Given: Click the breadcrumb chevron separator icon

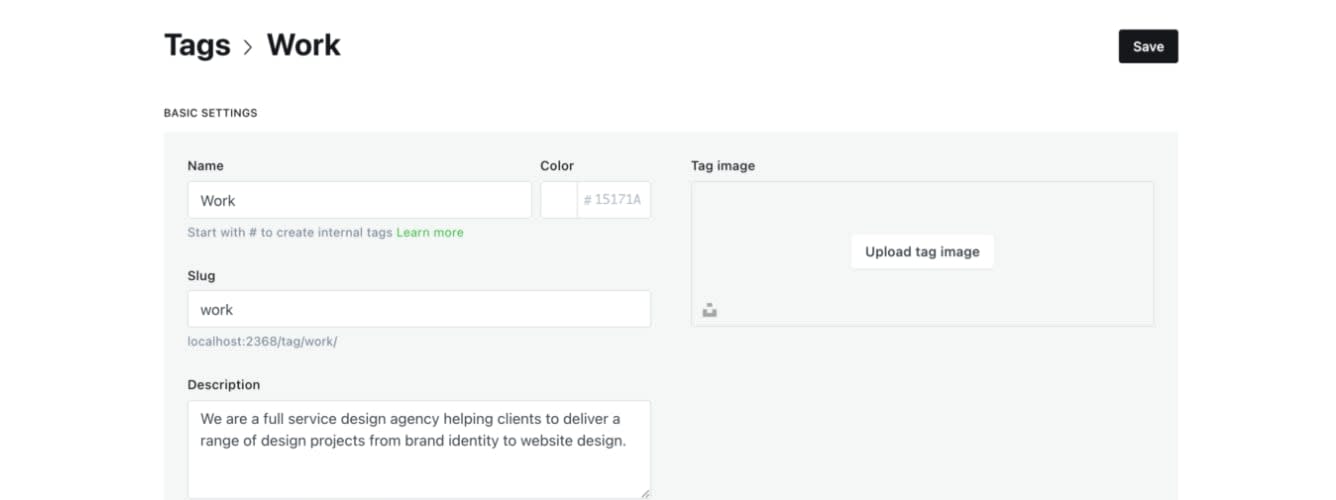Looking at the screenshot, I should 248,47.
